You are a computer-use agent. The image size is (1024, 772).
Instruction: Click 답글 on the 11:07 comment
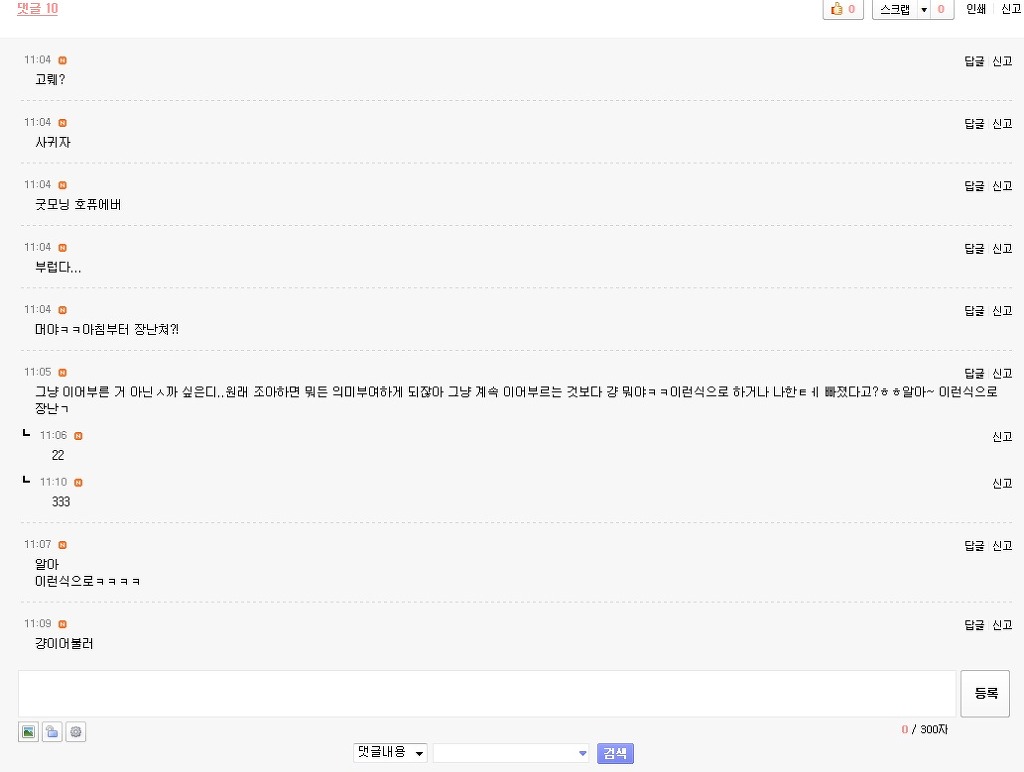click(x=974, y=545)
